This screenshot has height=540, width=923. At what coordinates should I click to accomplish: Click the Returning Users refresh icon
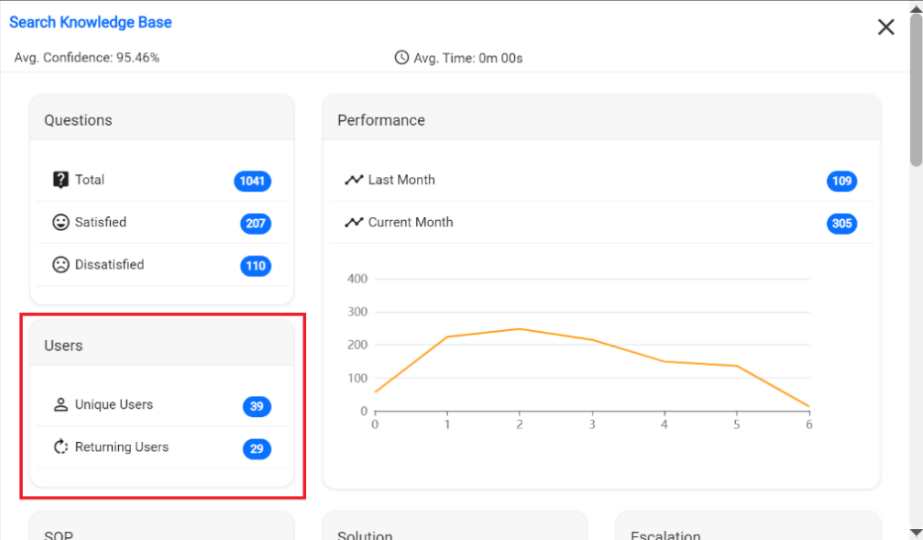[x=61, y=447]
